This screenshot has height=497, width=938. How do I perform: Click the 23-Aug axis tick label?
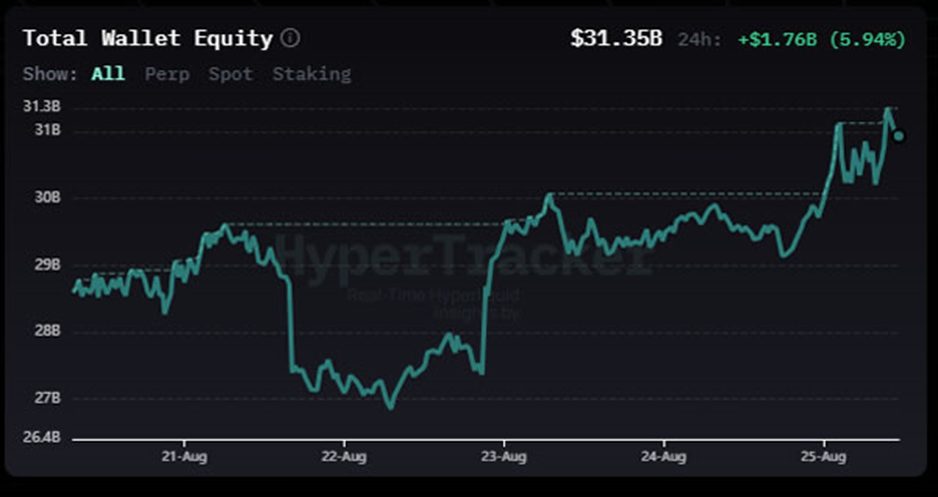click(503, 456)
